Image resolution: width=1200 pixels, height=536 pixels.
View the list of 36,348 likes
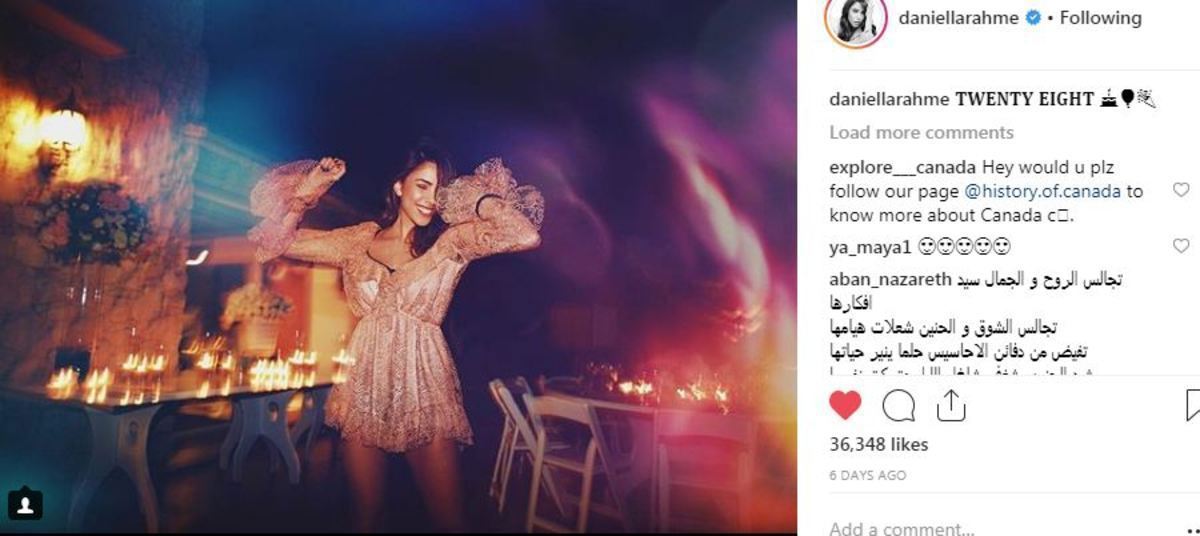tap(879, 444)
